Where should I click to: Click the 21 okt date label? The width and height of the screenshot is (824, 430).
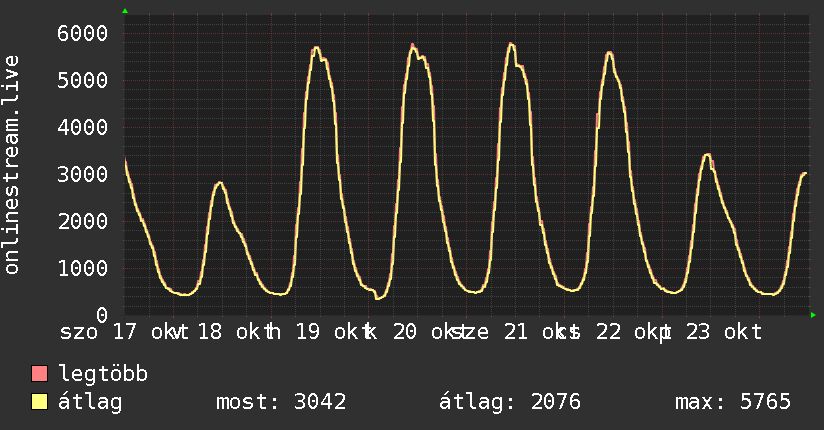pos(534,332)
